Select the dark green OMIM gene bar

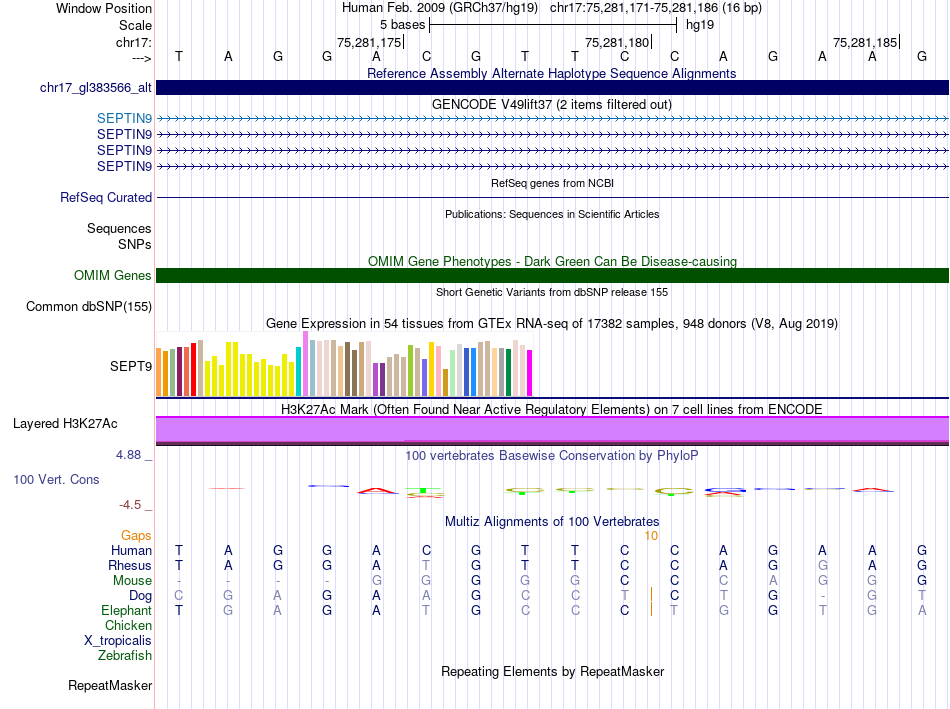click(x=552, y=276)
